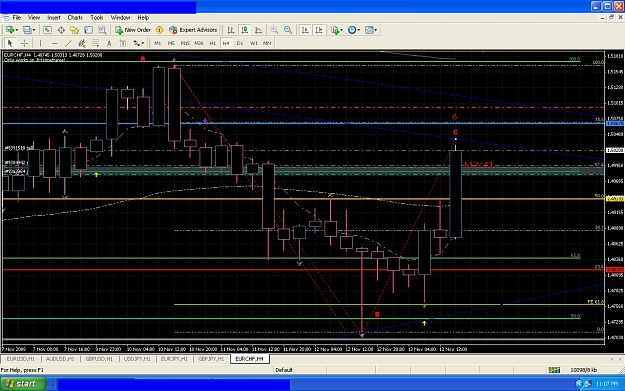This screenshot has width=625, height=391.
Task: Switch to AUDUSD,H1 chart tab
Action: [x=60, y=359]
